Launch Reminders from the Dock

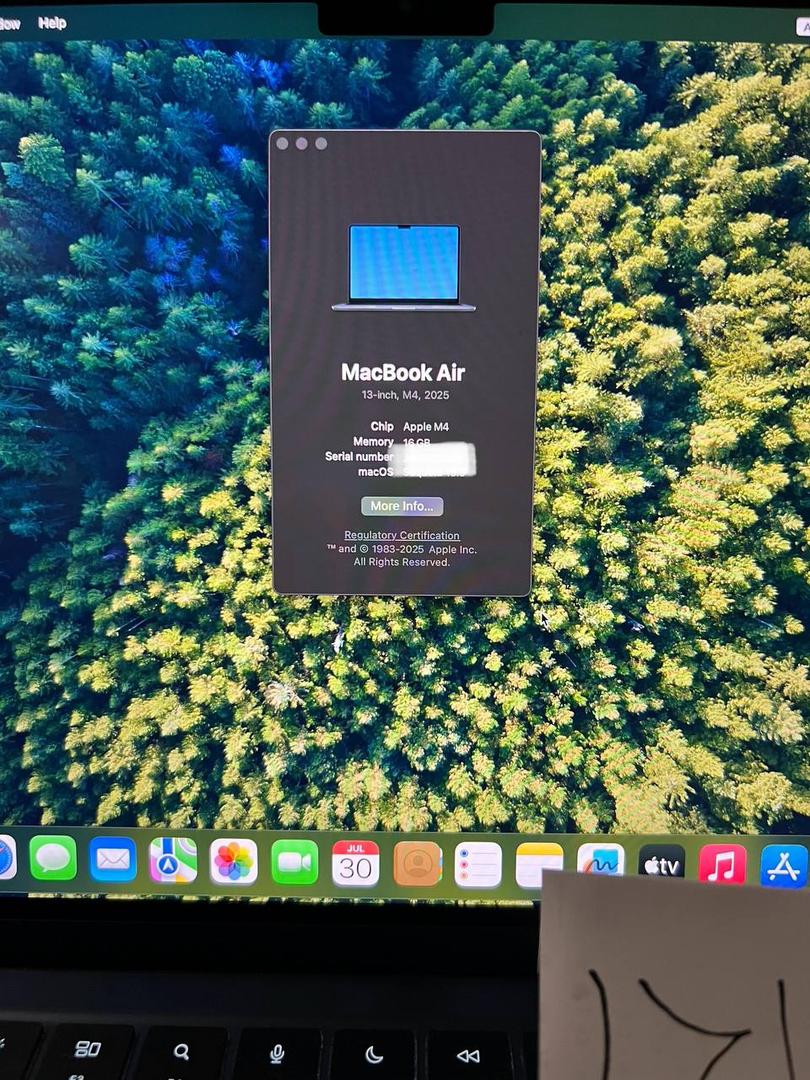(x=478, y=864)
